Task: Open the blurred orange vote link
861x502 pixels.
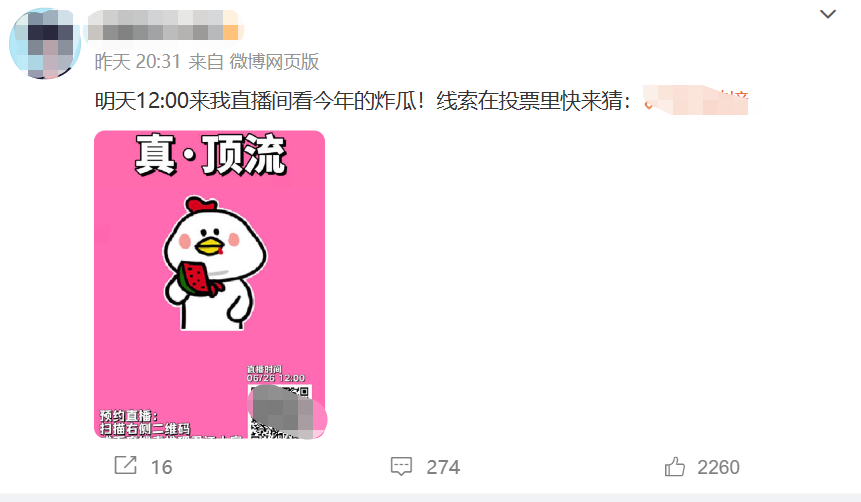Action: click(x=696, y=101)
